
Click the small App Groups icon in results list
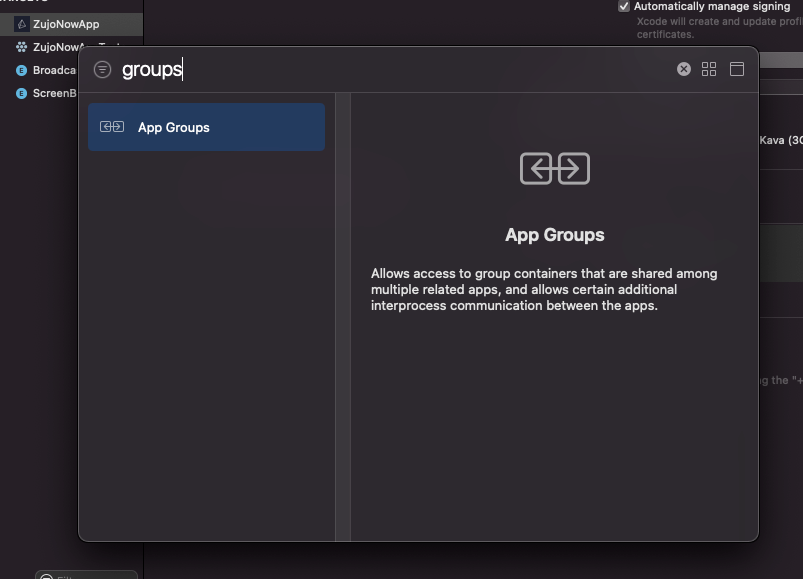(111, 127)
